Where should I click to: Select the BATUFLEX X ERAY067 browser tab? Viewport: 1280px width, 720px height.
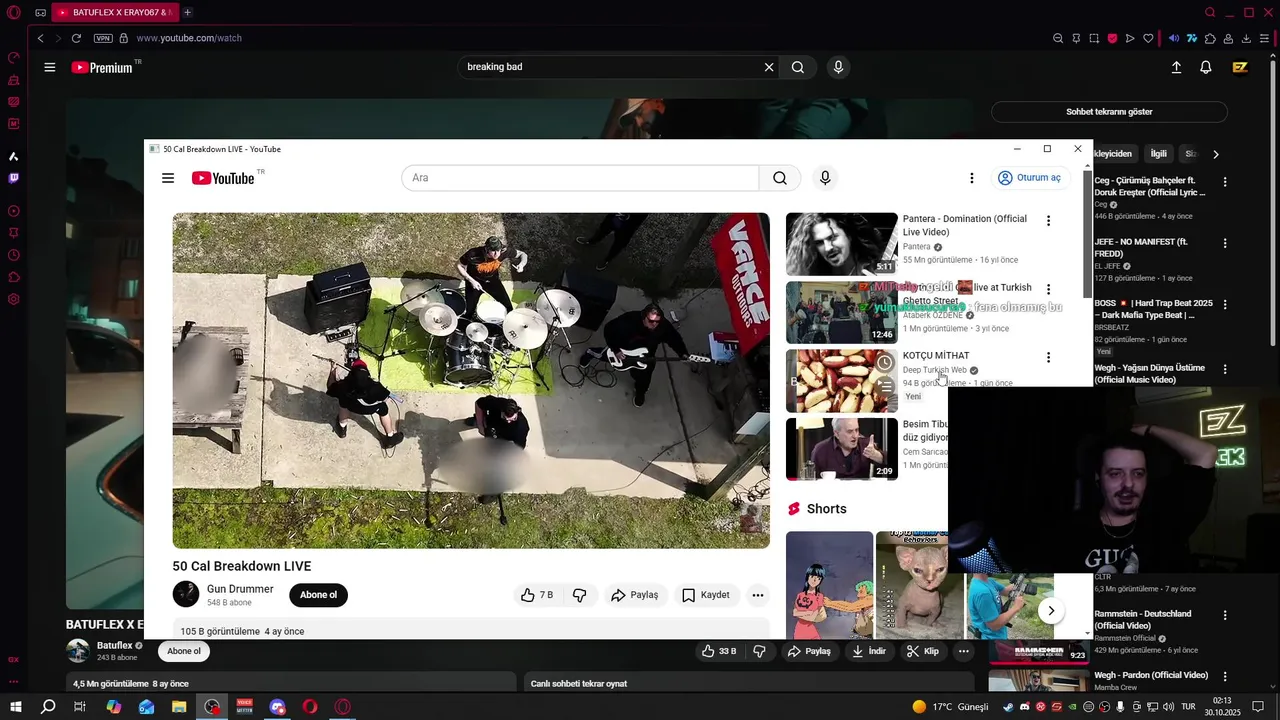pyautogui.click(x=114, y=12)
